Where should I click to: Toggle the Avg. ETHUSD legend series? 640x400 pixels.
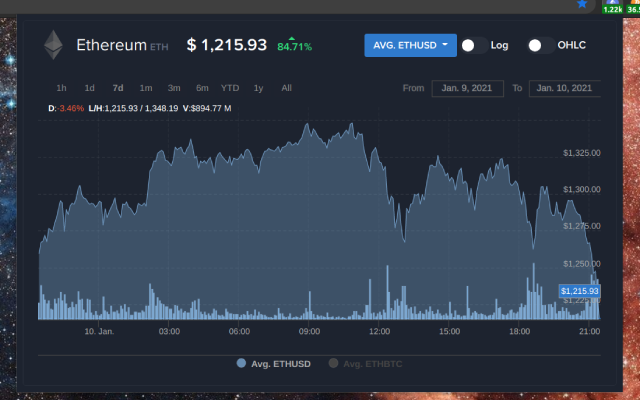pyautogui.click(x=273, y=364)
